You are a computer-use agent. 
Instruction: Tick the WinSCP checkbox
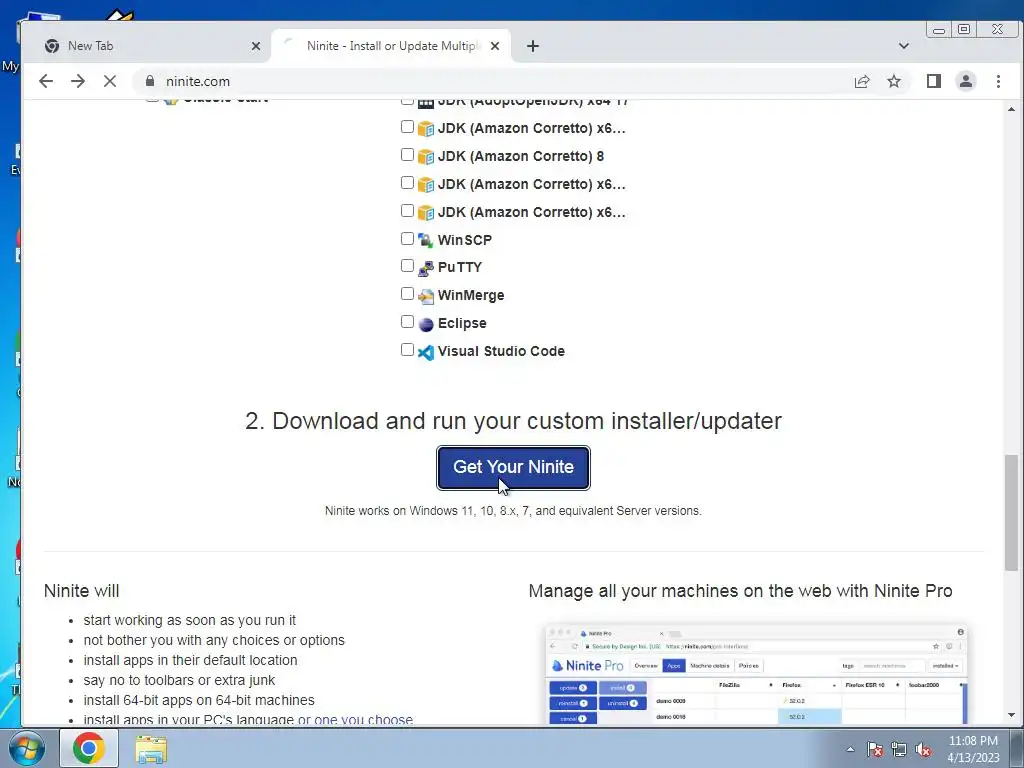pos(408,239)
